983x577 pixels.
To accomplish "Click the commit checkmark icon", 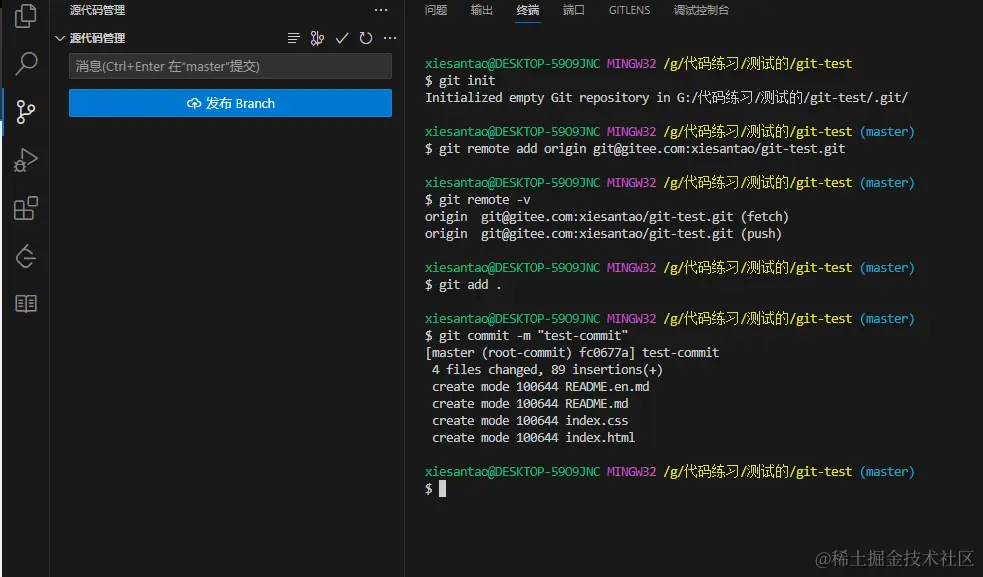I will (x=342, y=38).
